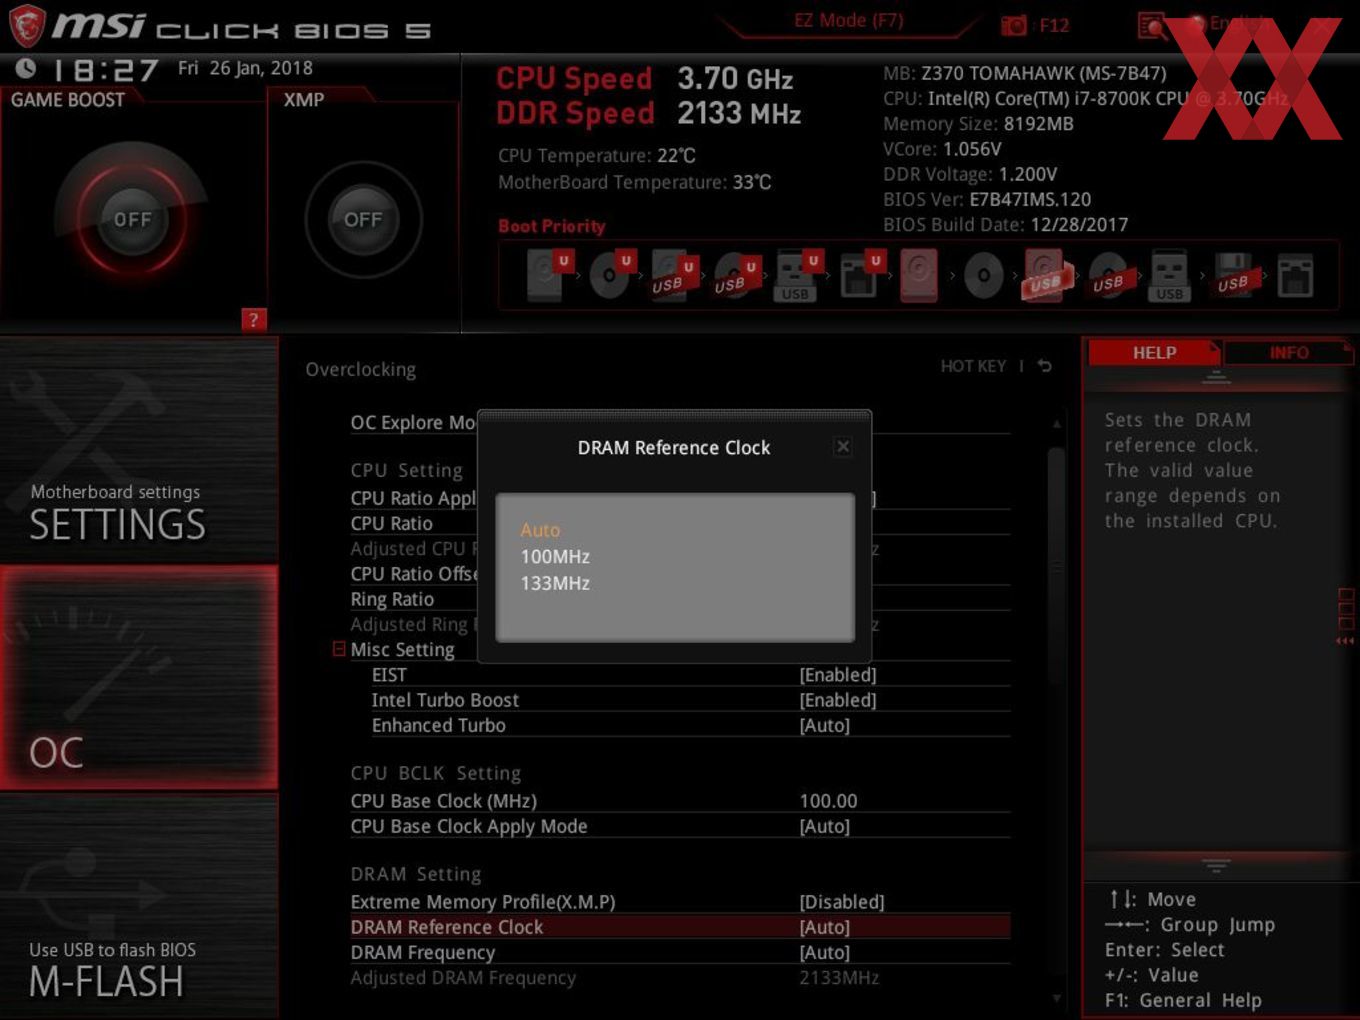Select the highlighted legacy hard disk boot icon
The height and width of the screenshot is (1020, 1360).
(x=919, y=275)
